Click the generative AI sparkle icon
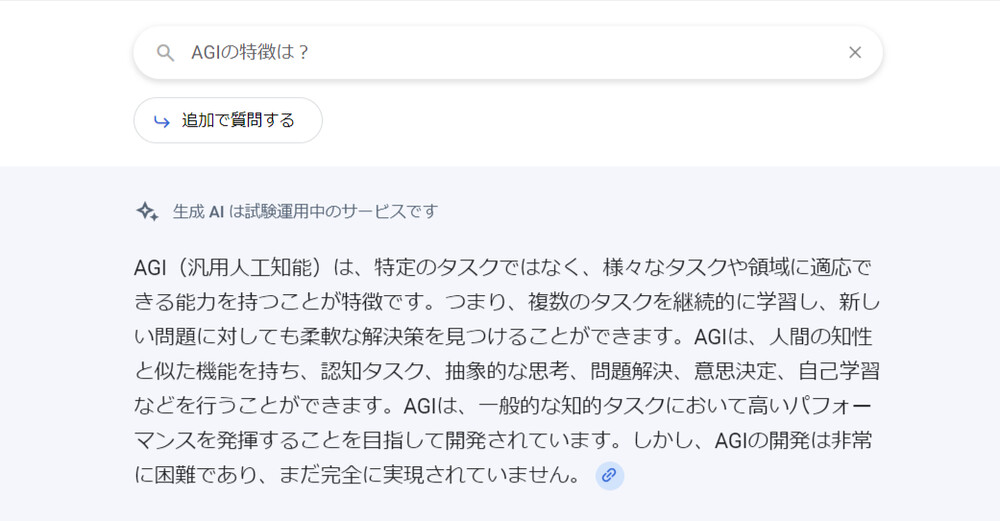This screenshot has width=1000, height=521. [x=147, y=211]
